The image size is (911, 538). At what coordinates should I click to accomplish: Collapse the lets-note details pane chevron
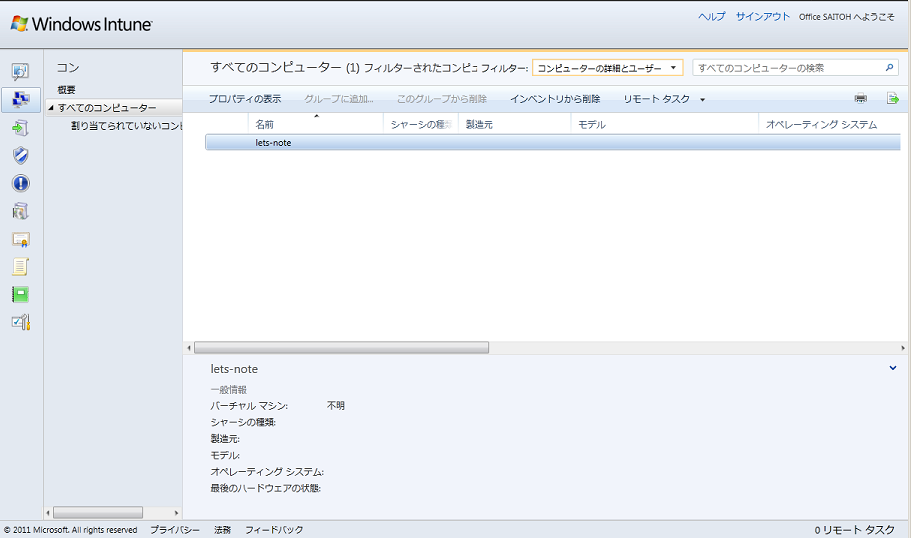[x=892, y=369]
